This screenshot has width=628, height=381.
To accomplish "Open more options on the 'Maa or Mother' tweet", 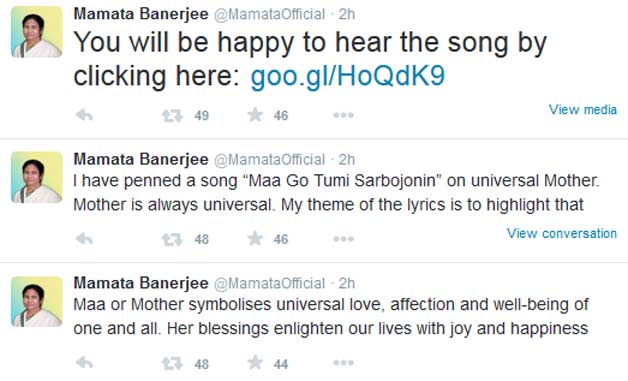I will (x=343, y=363).
